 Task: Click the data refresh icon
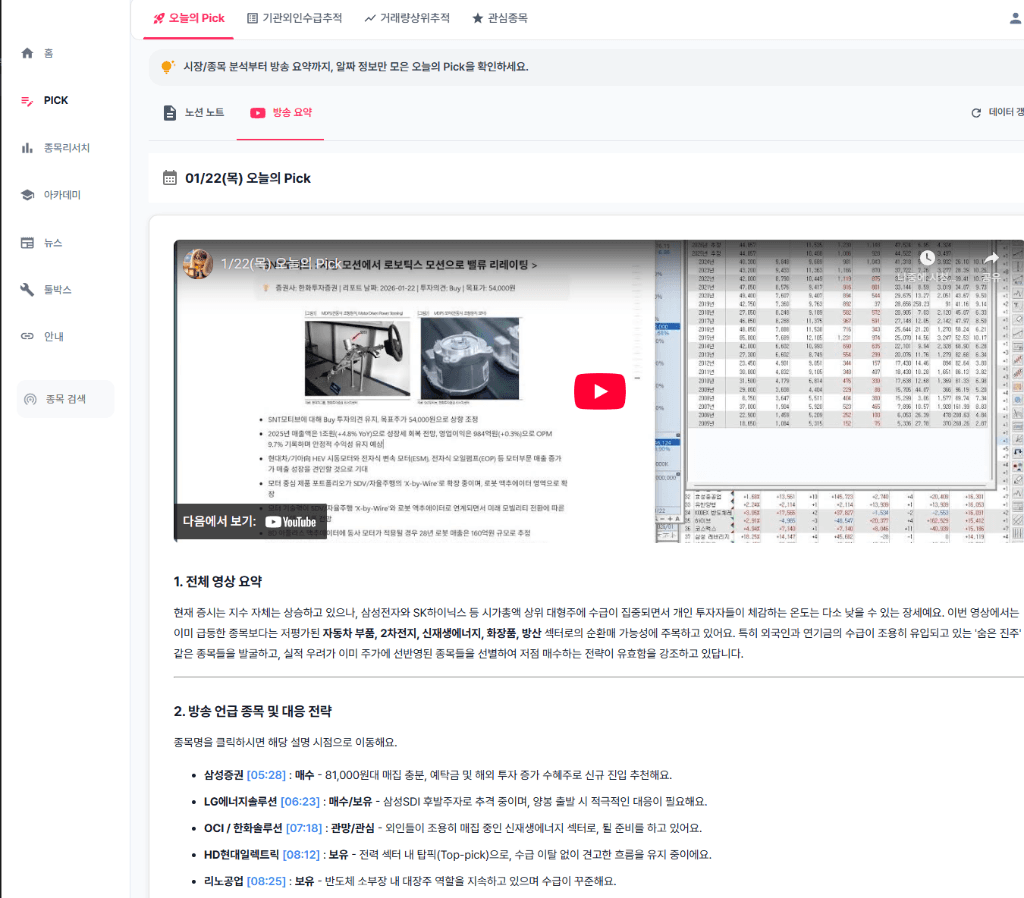pos(976,112)
